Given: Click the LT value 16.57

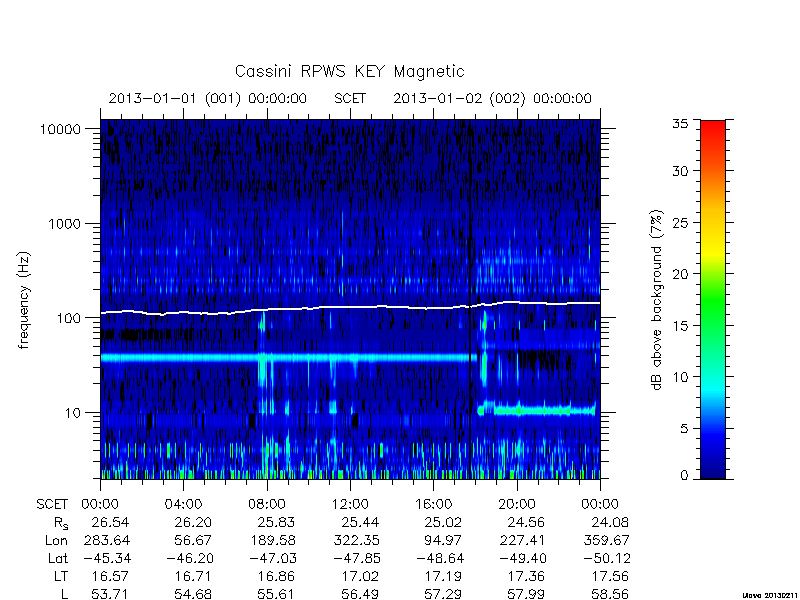Looking at the screenshot, I should pos(110,576).
